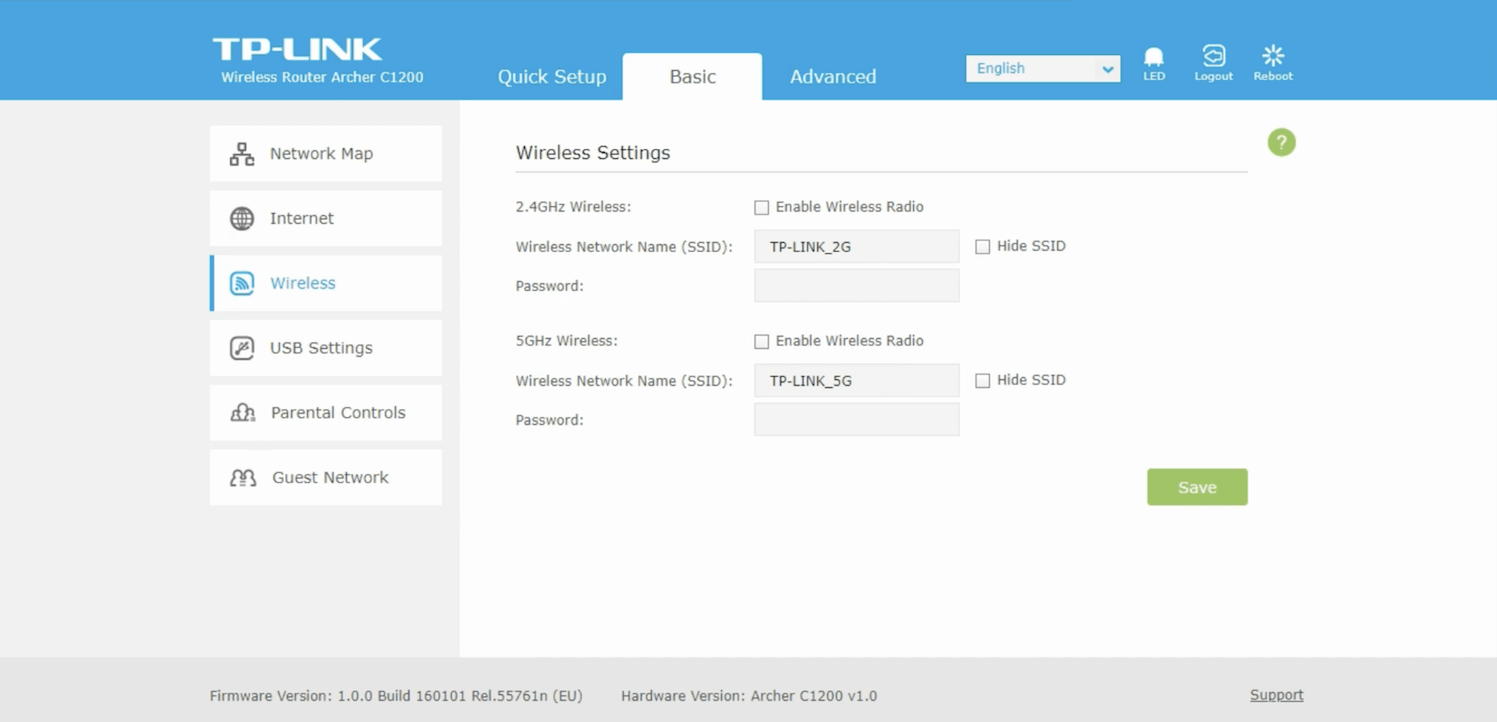The image size is (1497, 722).
Task: Open USB Settings via its icon
Action: pyautogui.click(x=242, y=348)
